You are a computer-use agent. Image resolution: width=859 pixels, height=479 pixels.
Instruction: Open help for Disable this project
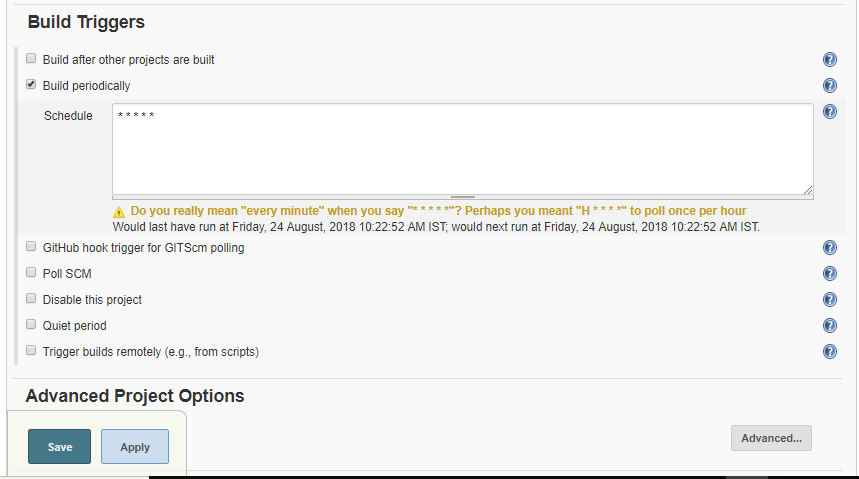829,300
